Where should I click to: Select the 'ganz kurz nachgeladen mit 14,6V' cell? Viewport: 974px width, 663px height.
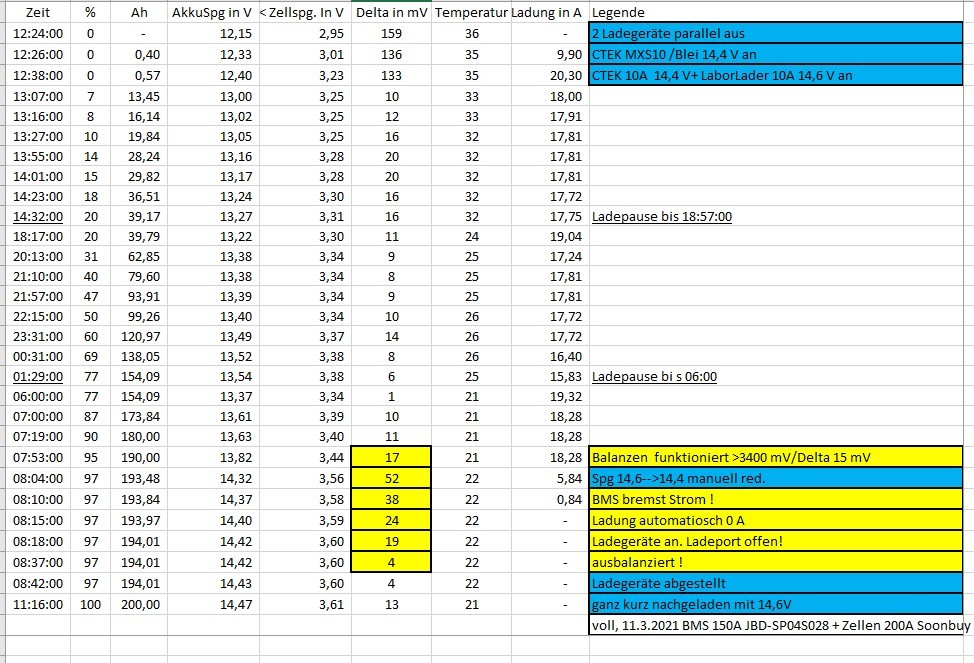tap(776, 605)
